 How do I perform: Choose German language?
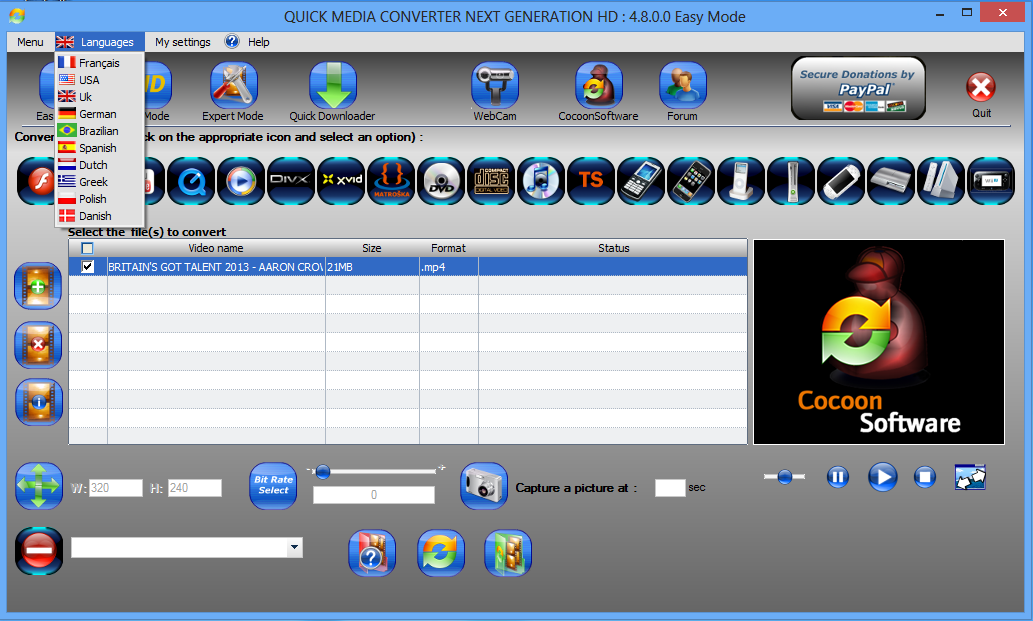(99, 114)
